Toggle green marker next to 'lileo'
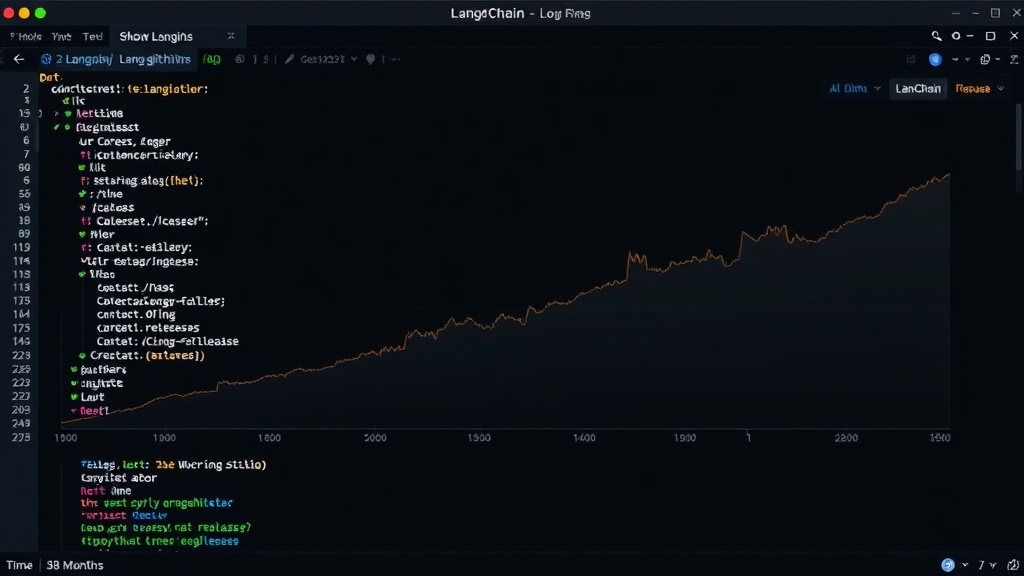 click(x=82, y=274)
